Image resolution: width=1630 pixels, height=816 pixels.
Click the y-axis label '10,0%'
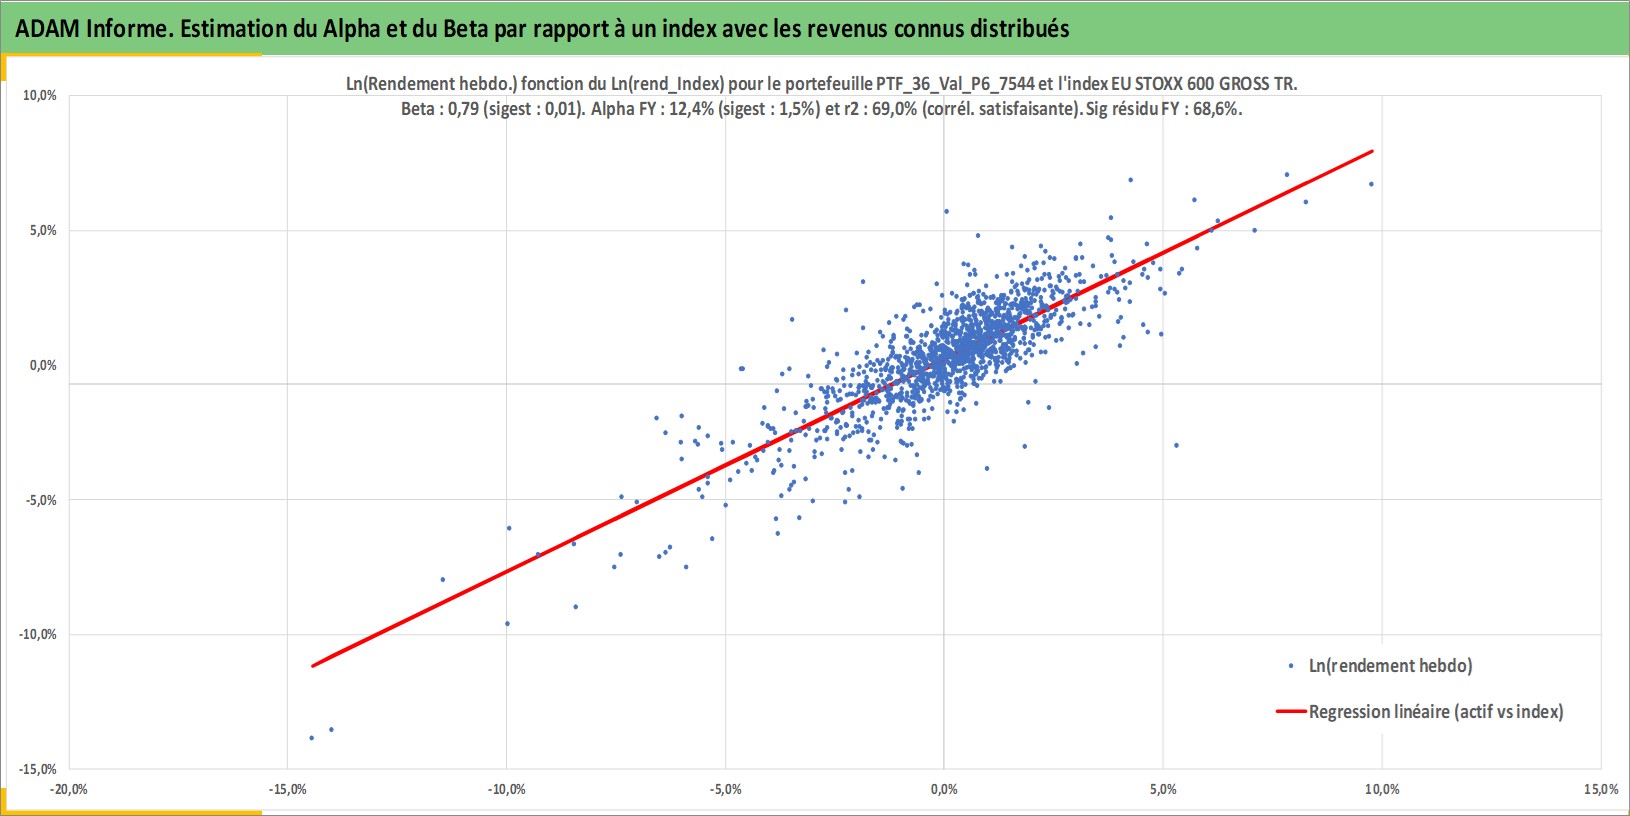40,96
